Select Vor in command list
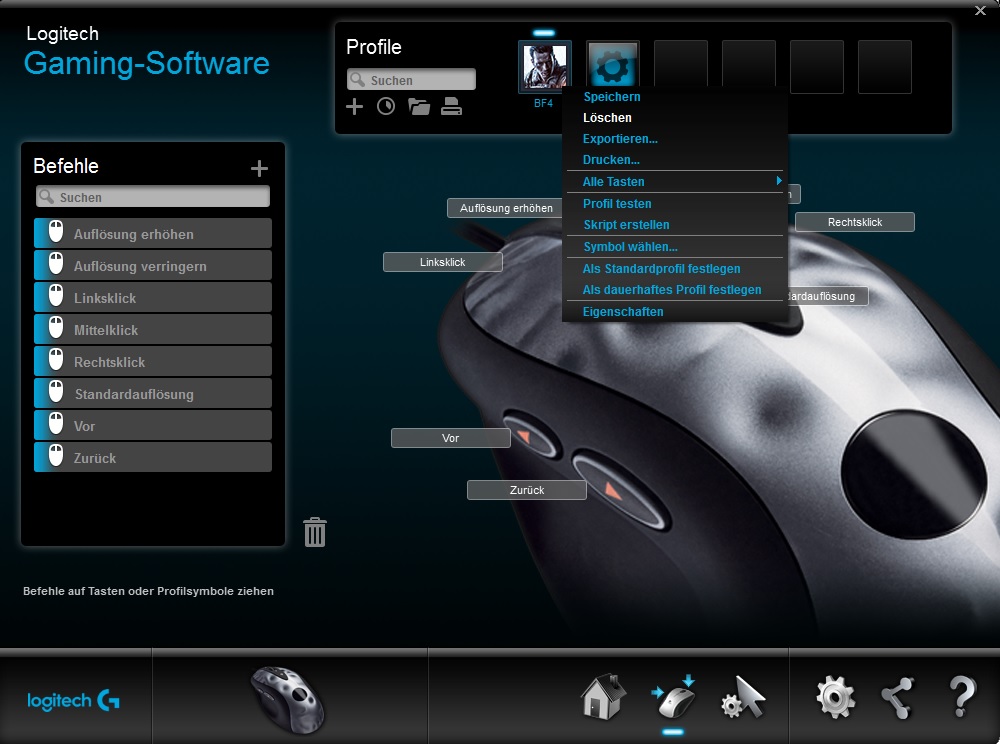The height and width of the screenshot is (744, 1000). tap(153, 425)
